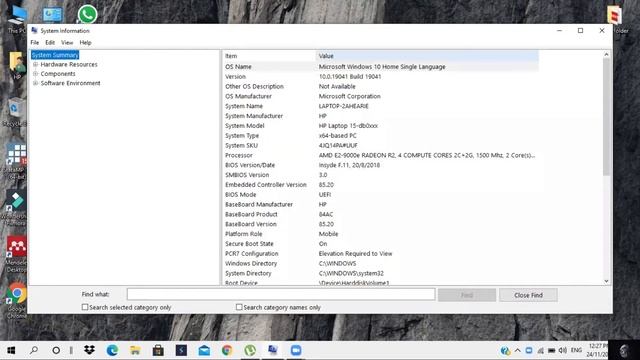
Task: Open the File menu
Action: (35, 42)
